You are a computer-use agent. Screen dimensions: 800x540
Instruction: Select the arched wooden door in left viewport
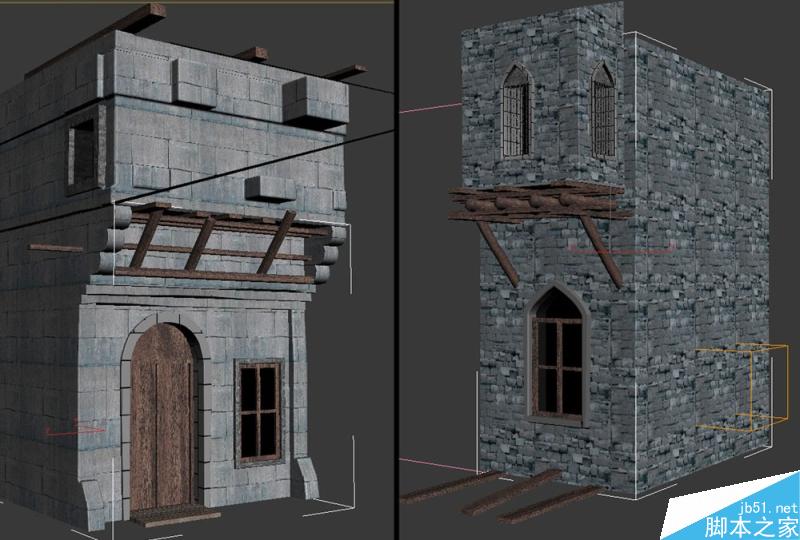point(162,416)
